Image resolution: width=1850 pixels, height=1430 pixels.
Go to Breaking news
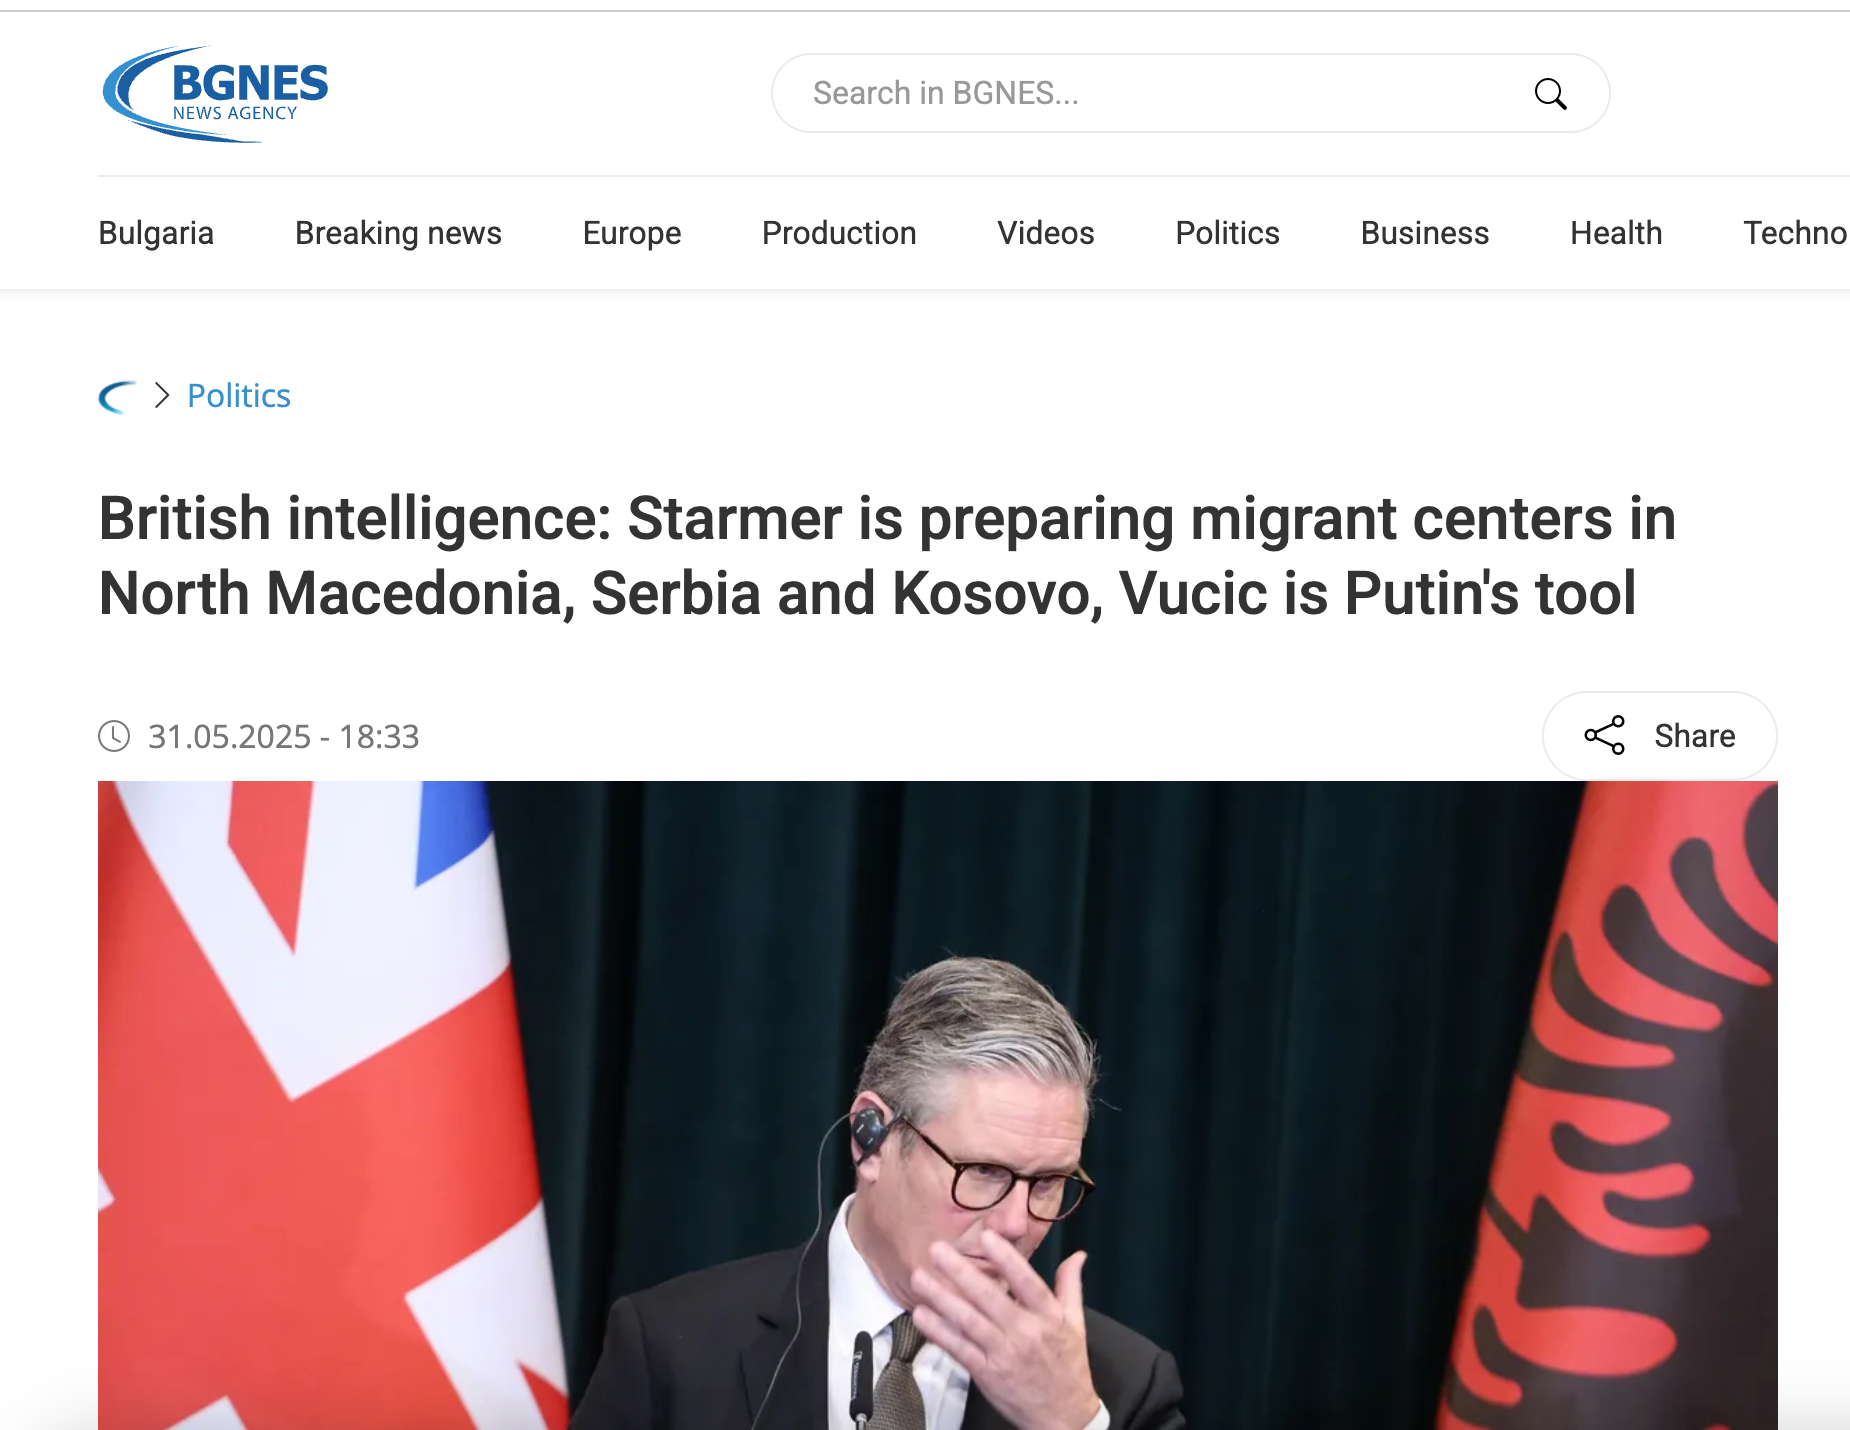(x=398, y=233)
